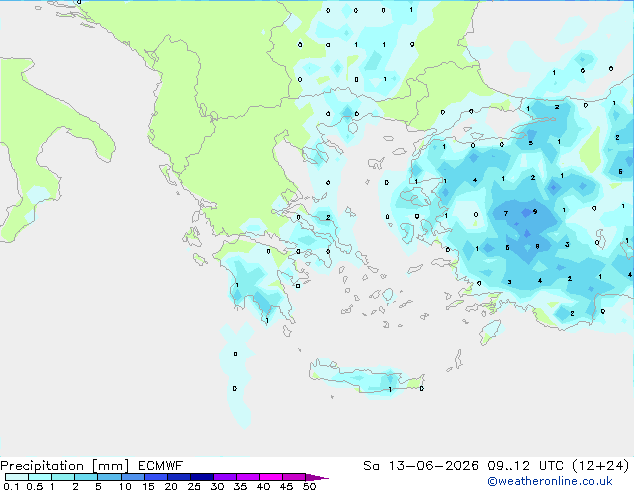Click the violet swatch between 30 and 35

(x=225, y=477)
